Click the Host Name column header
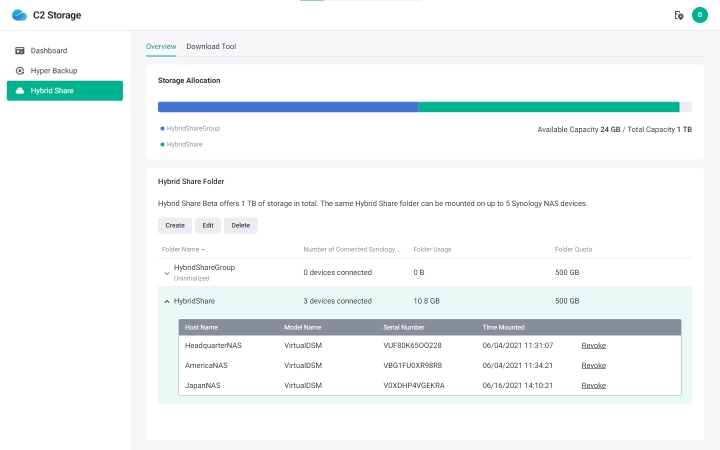 point(201,327)
